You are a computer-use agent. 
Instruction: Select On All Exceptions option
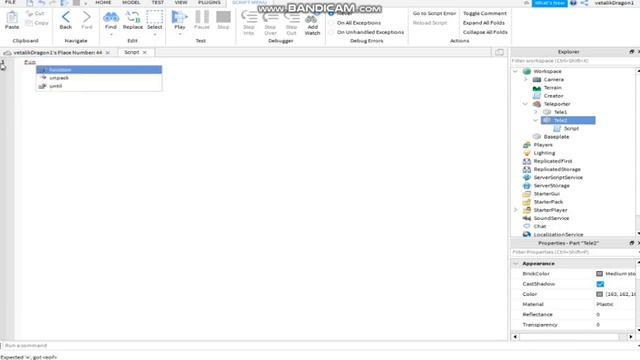tap(331, 23)
